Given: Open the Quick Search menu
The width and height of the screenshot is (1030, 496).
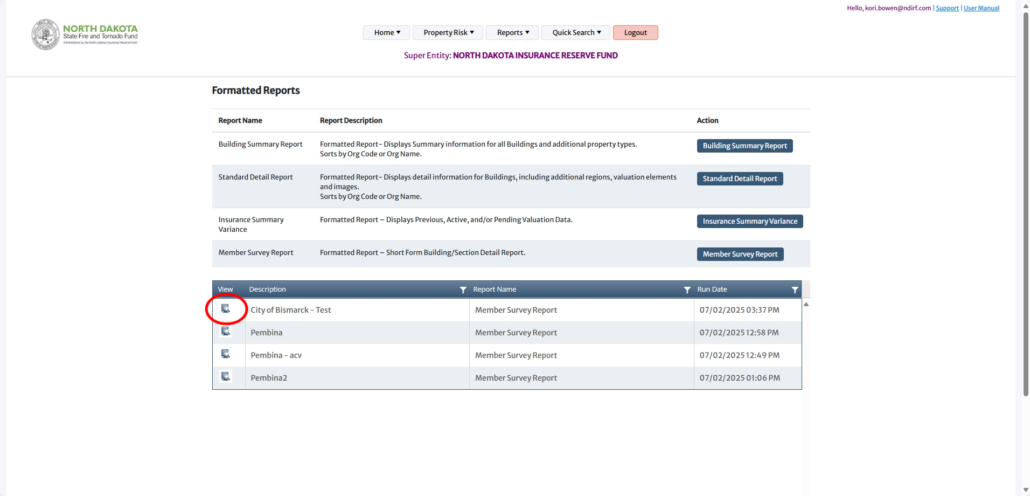Looking at the screenshot, I should point(575,33).
